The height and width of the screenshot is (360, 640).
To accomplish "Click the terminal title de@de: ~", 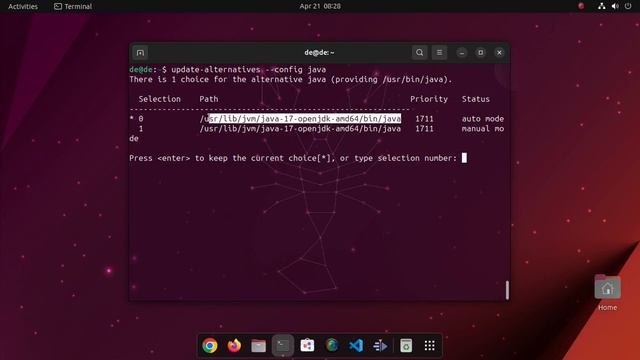I will pos(319,53).
